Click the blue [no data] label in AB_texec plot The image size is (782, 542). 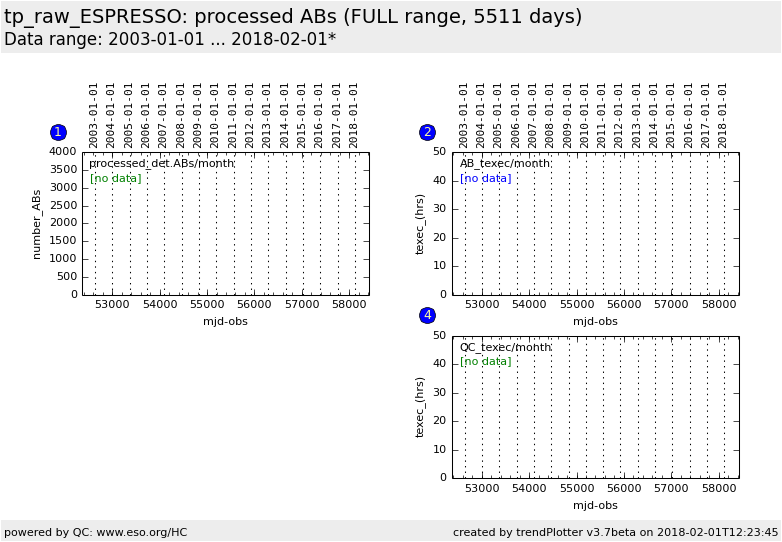point(486,178)
